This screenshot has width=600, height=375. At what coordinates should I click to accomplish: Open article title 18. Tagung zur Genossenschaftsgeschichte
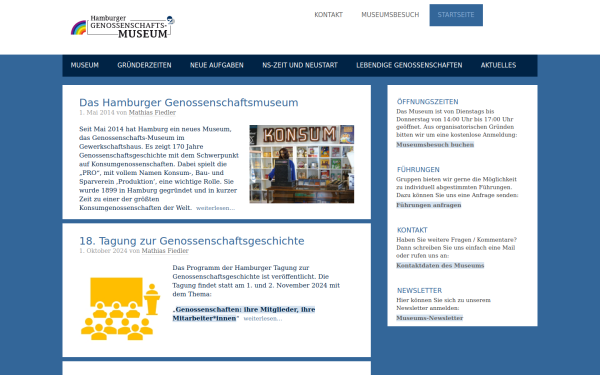click(x=192, y=241)
